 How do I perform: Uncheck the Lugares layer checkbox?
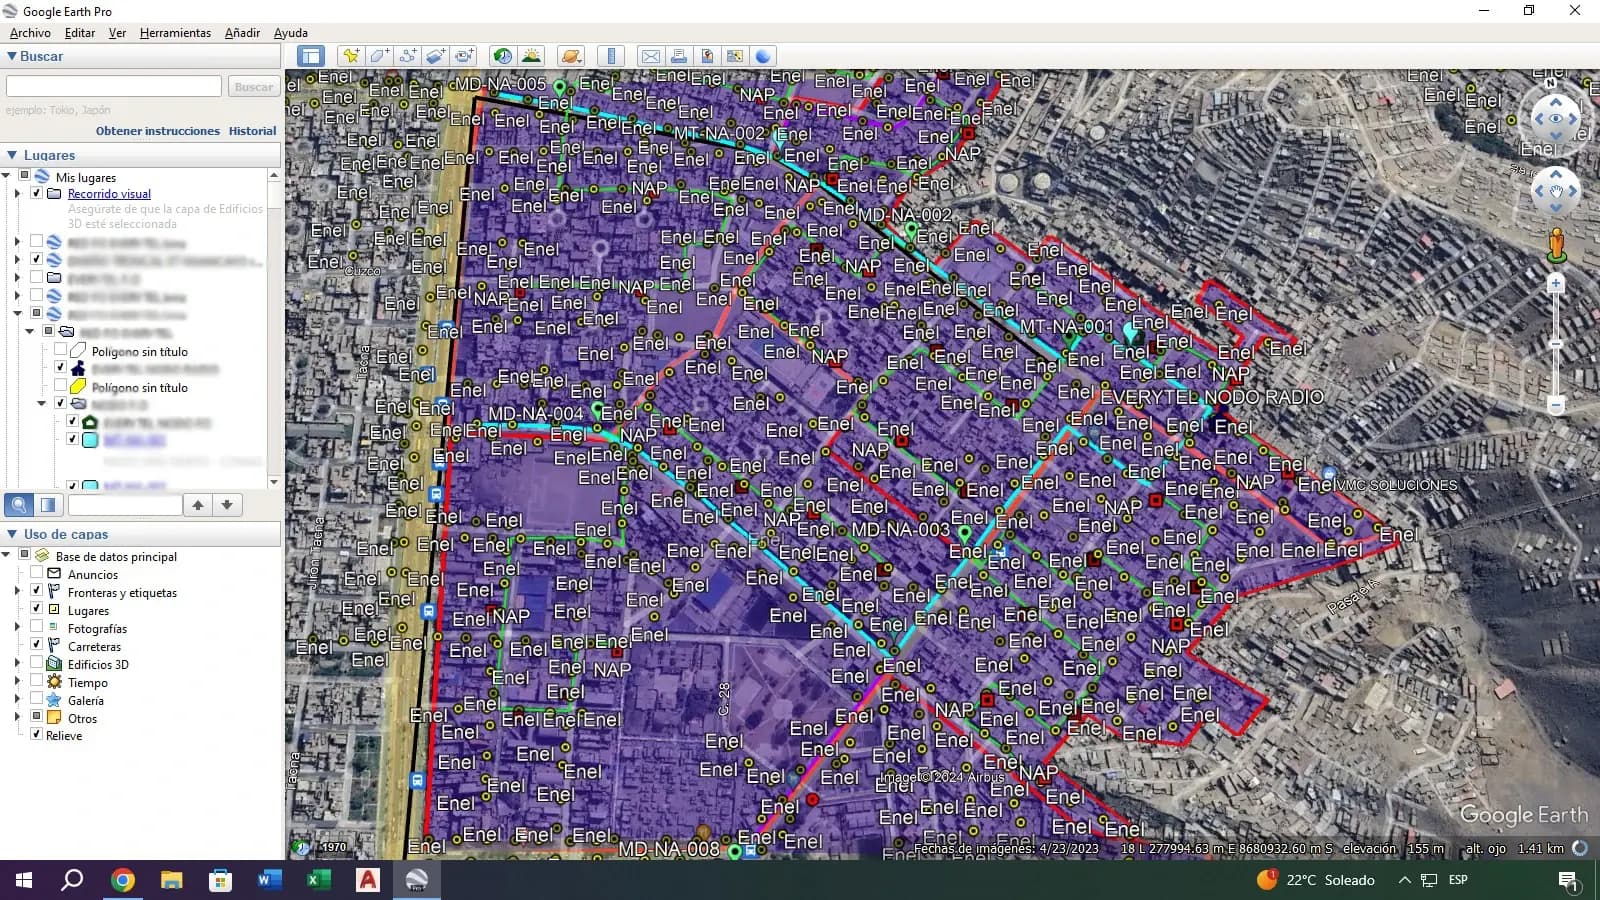(x=37, y=610)
